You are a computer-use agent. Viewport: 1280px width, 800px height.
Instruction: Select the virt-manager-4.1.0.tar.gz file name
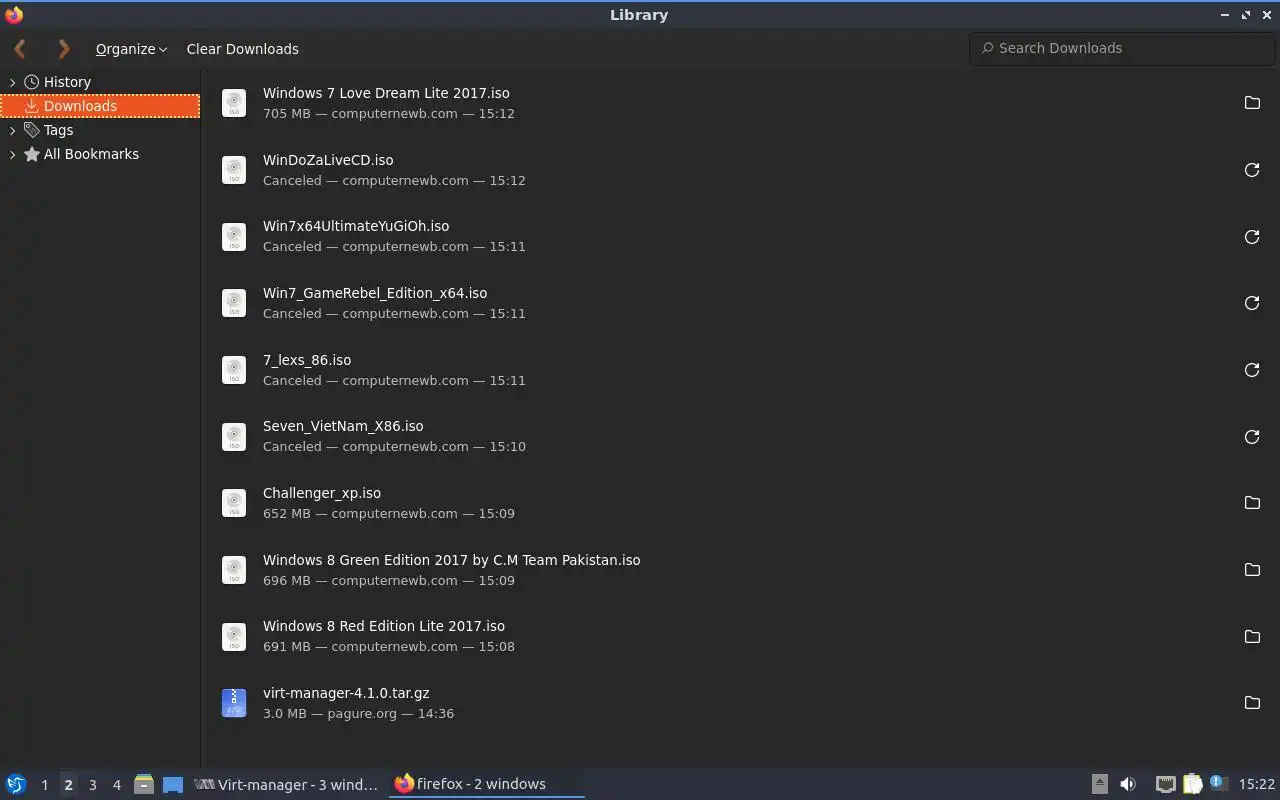click(x=346, y=693)
